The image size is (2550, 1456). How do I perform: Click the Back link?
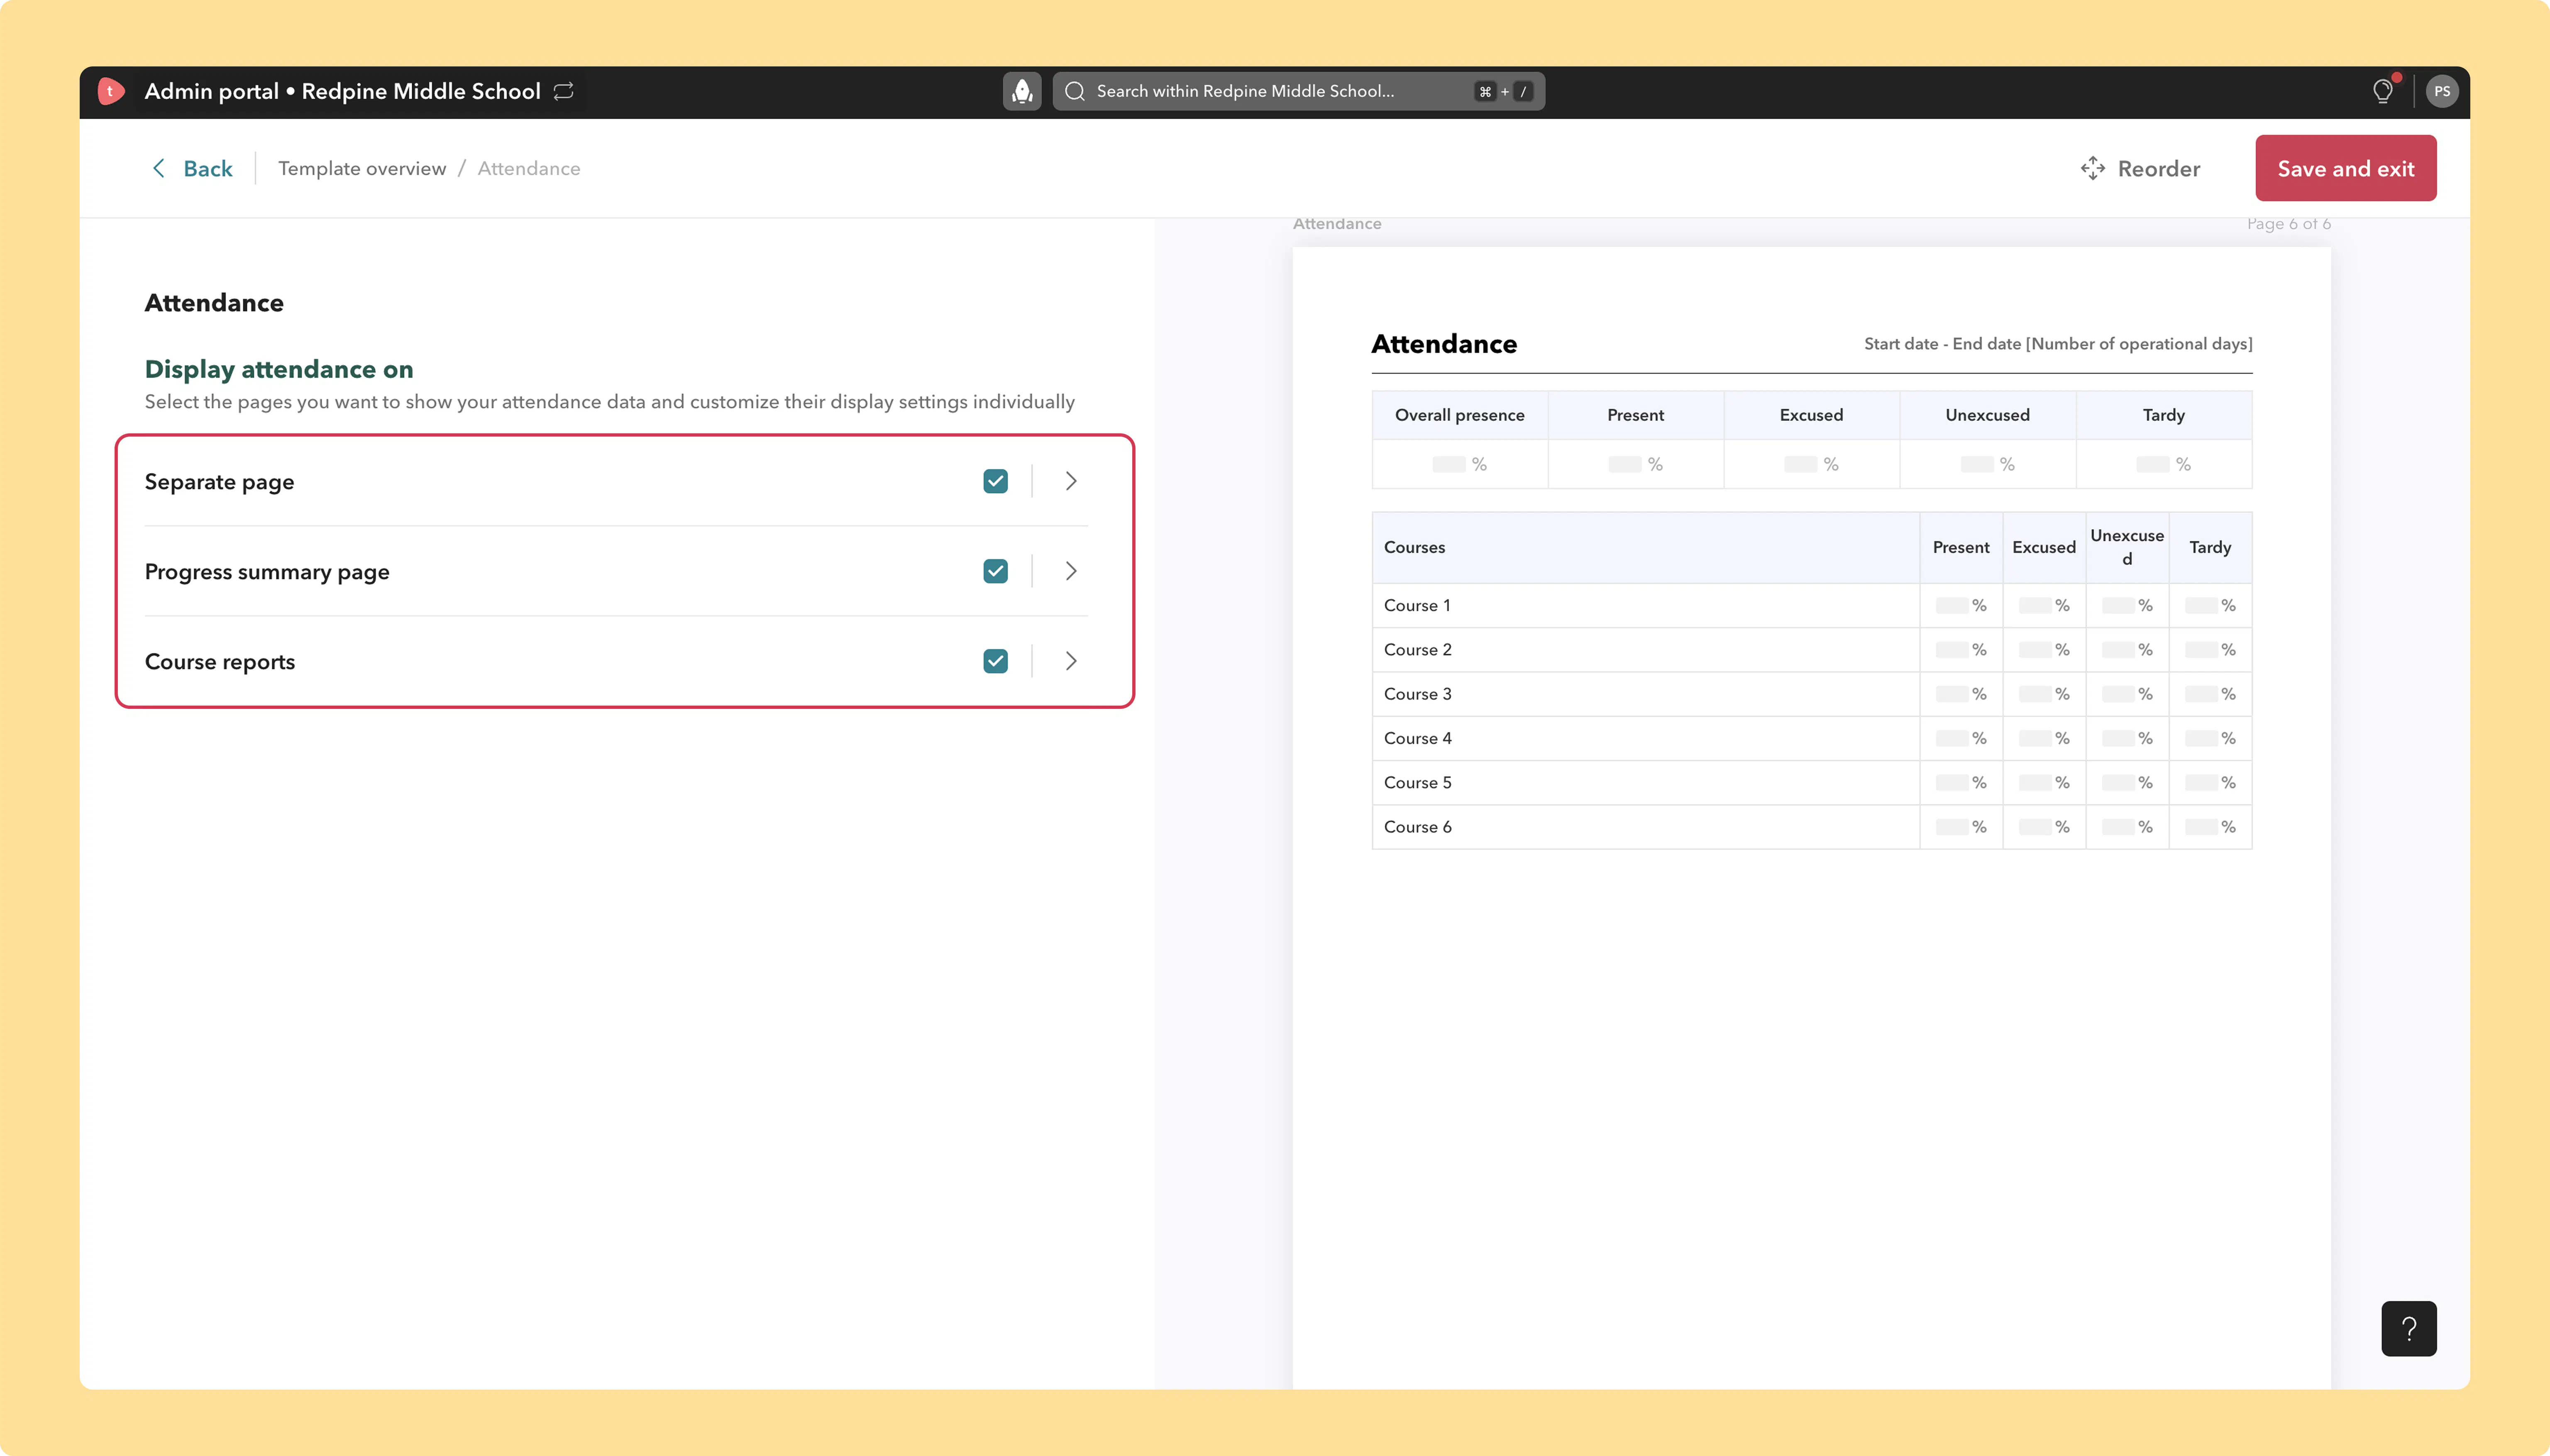pos(208,168)
